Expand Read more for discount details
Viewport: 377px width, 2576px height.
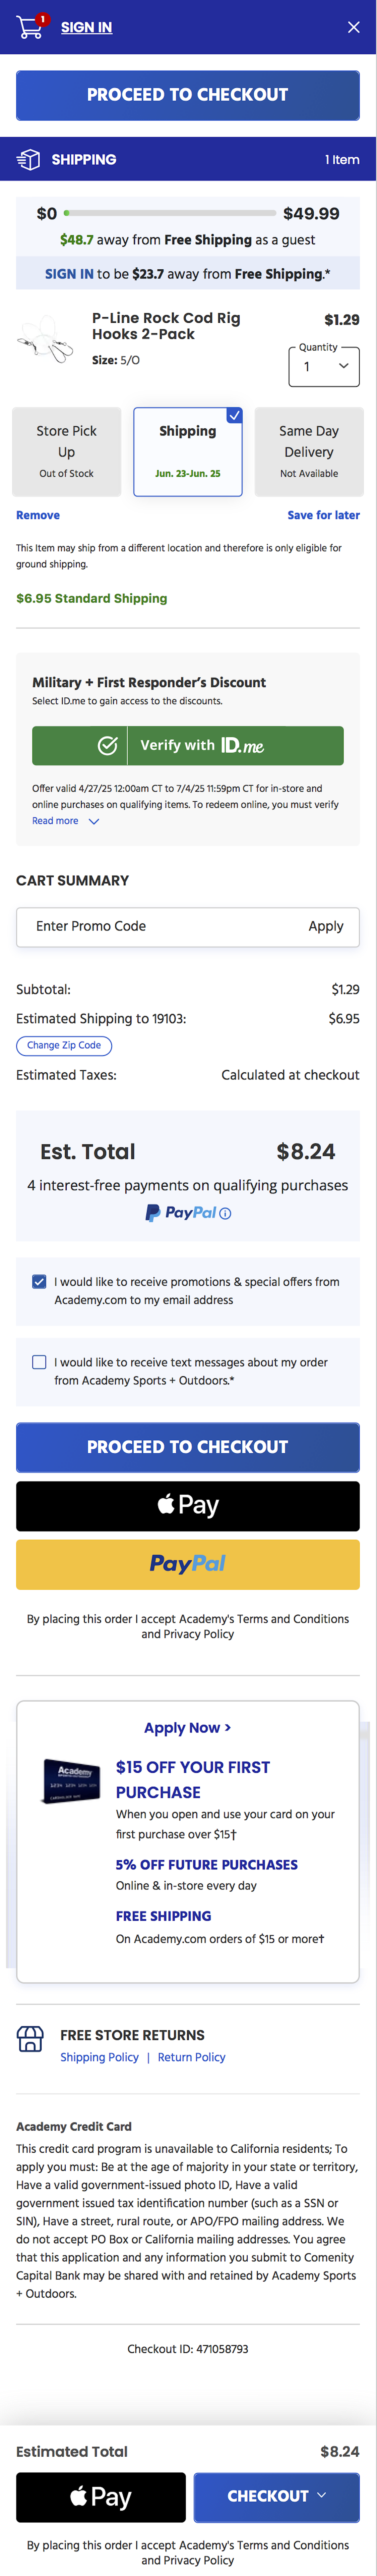[x=65, y=821]
